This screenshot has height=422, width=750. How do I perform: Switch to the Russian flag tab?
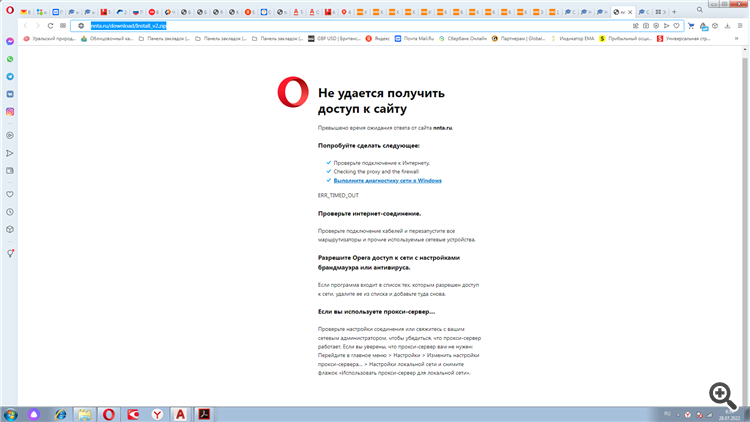(x=138, y=12)
